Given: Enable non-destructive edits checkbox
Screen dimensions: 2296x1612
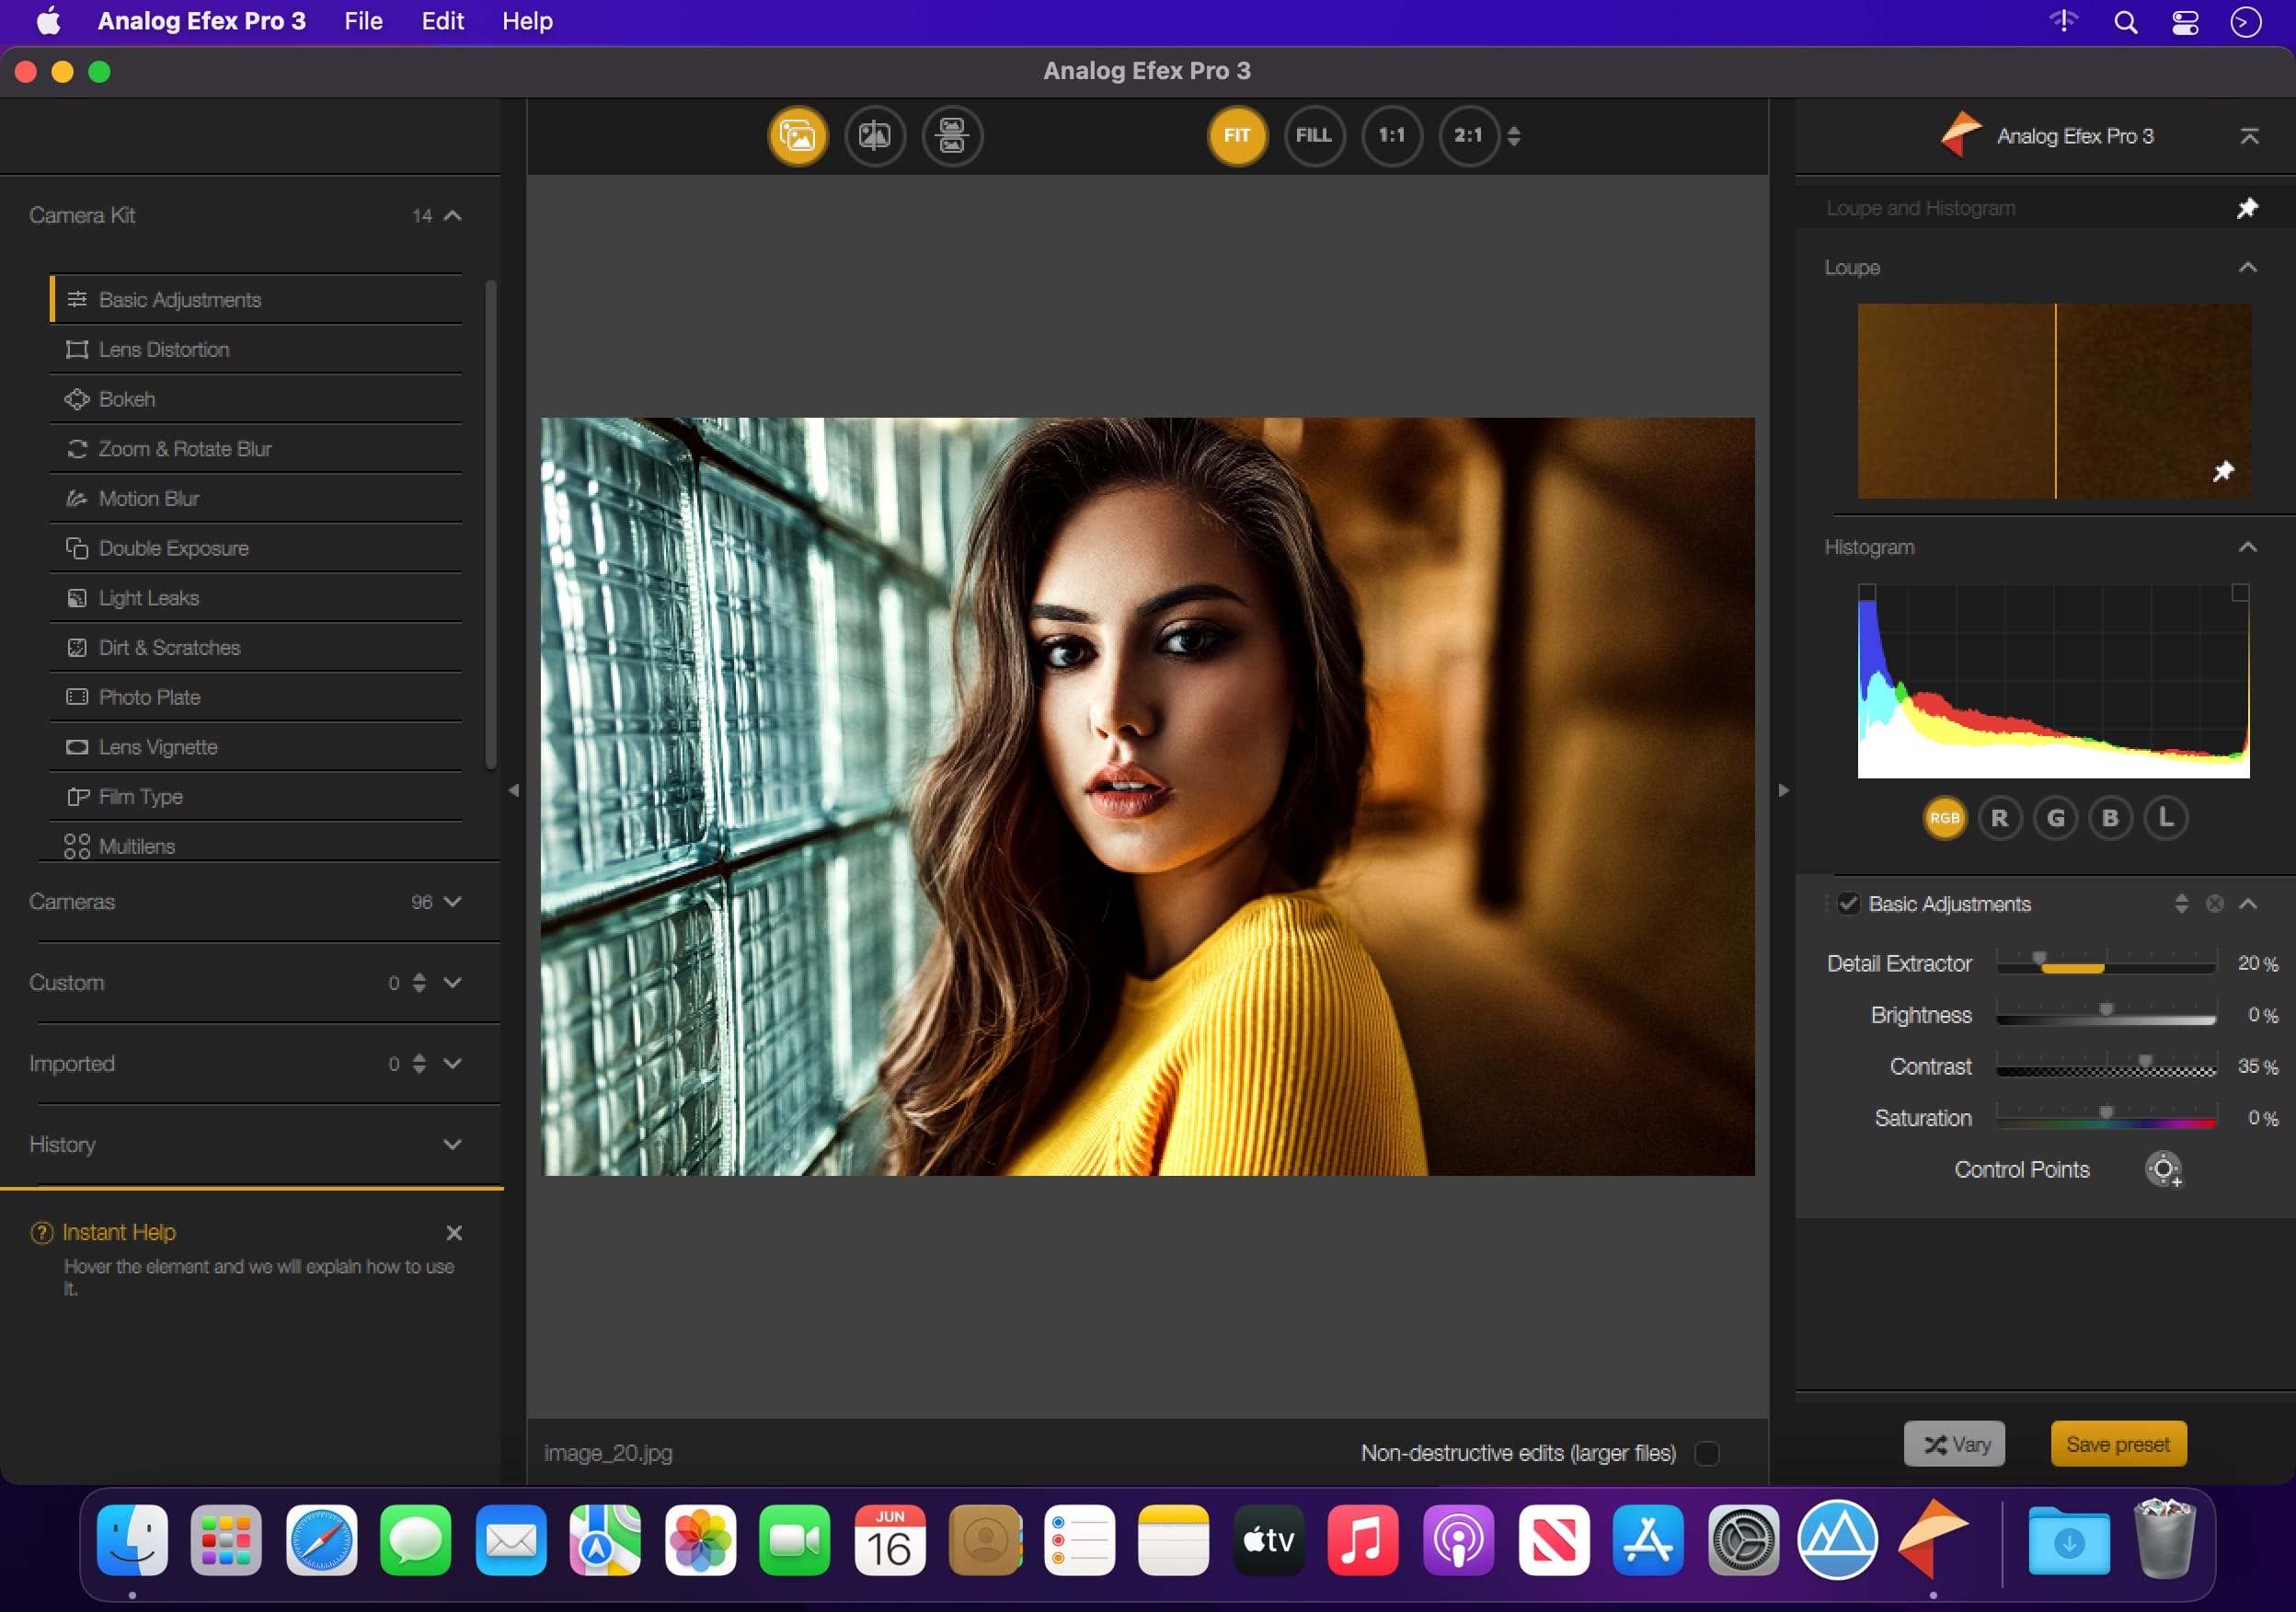Looking at the screenshot, I should tap(1707, 1453).
